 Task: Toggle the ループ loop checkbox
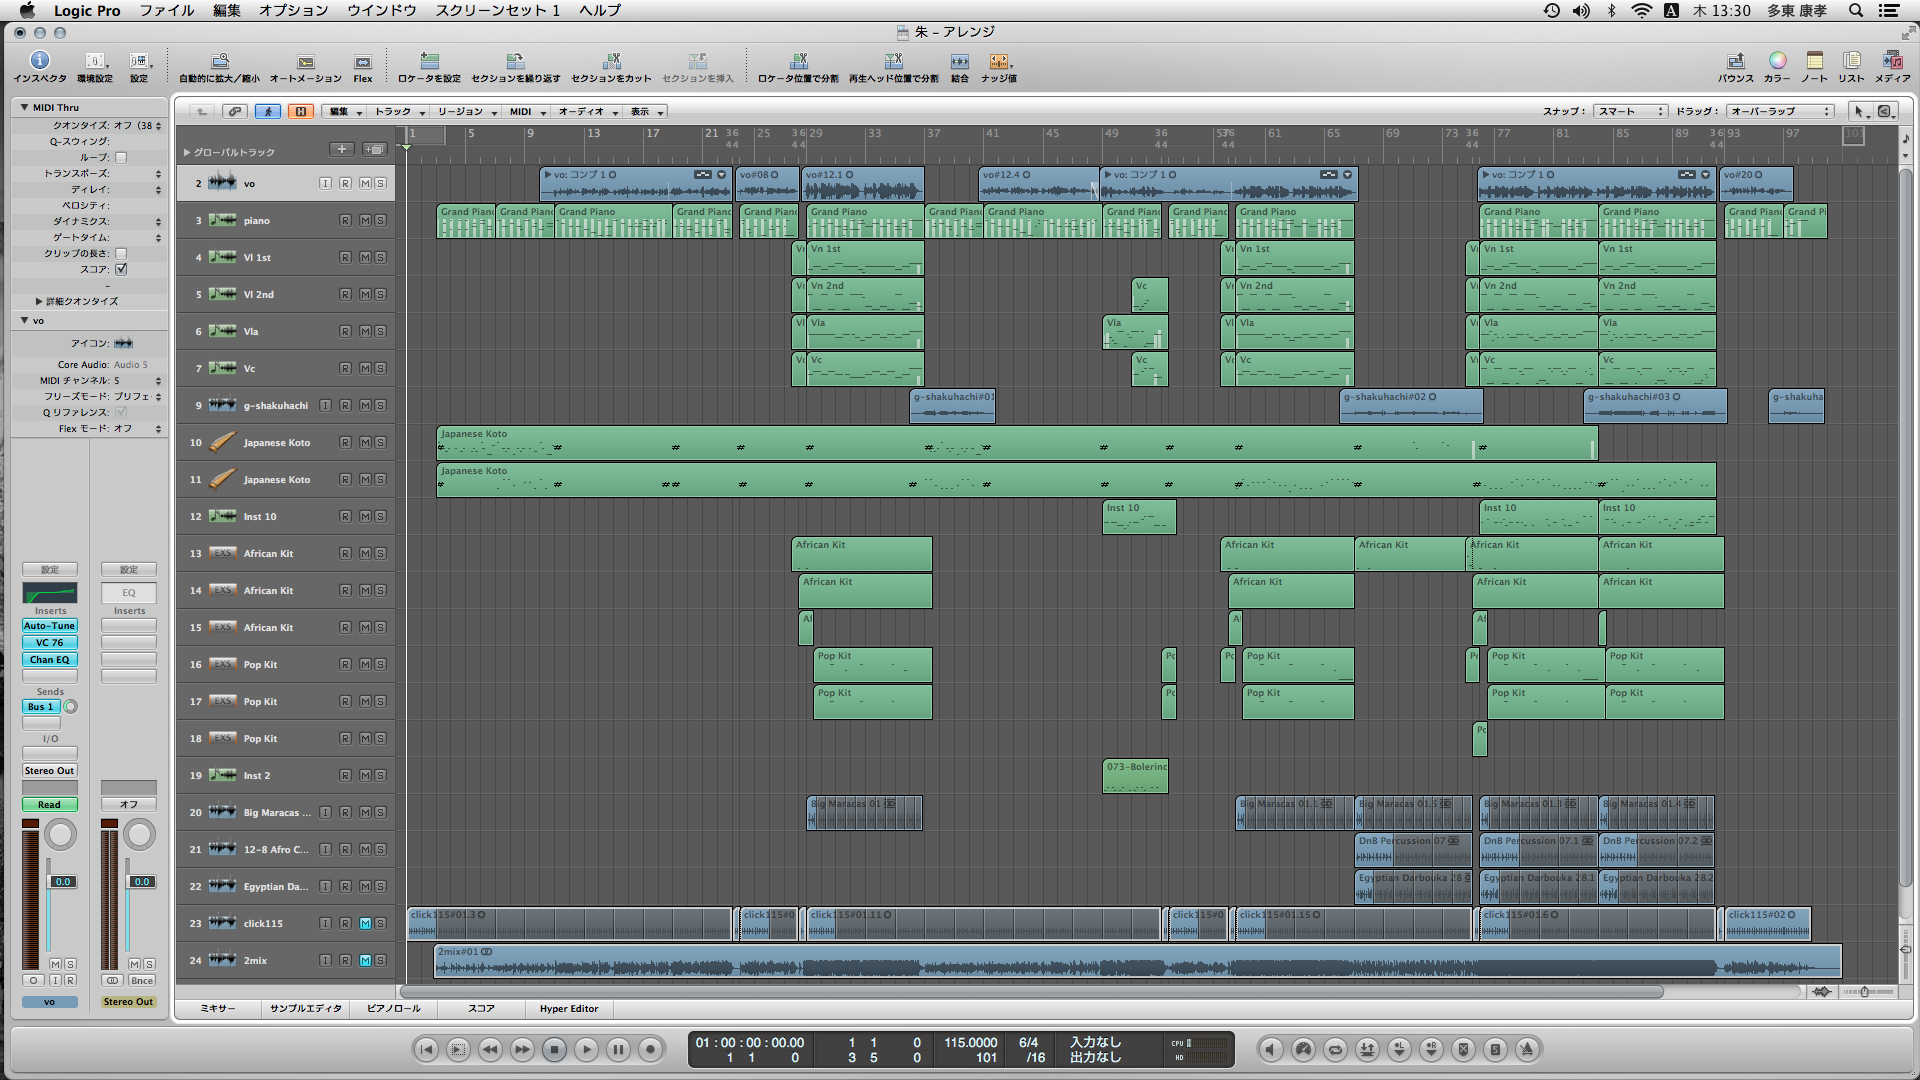[121, 157]
